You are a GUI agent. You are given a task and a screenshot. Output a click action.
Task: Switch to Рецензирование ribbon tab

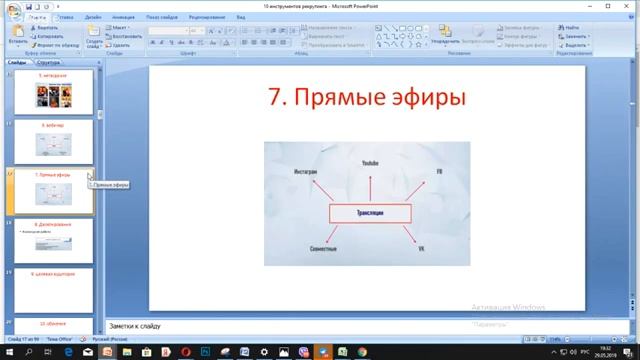tap(207, 18)
